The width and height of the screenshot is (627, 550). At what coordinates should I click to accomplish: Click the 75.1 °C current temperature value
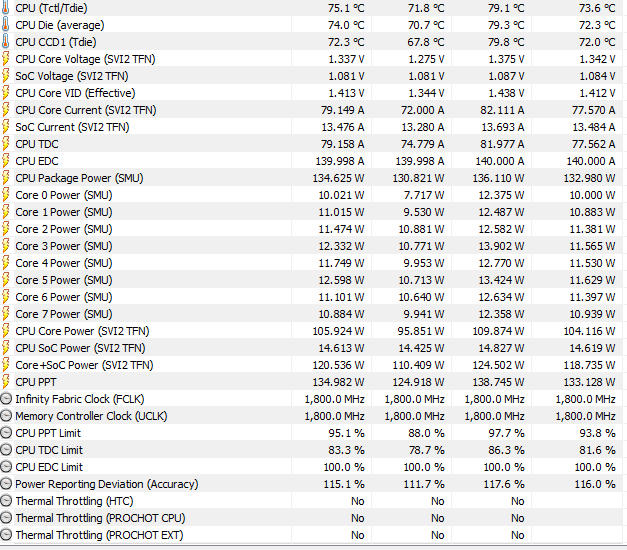346,8
